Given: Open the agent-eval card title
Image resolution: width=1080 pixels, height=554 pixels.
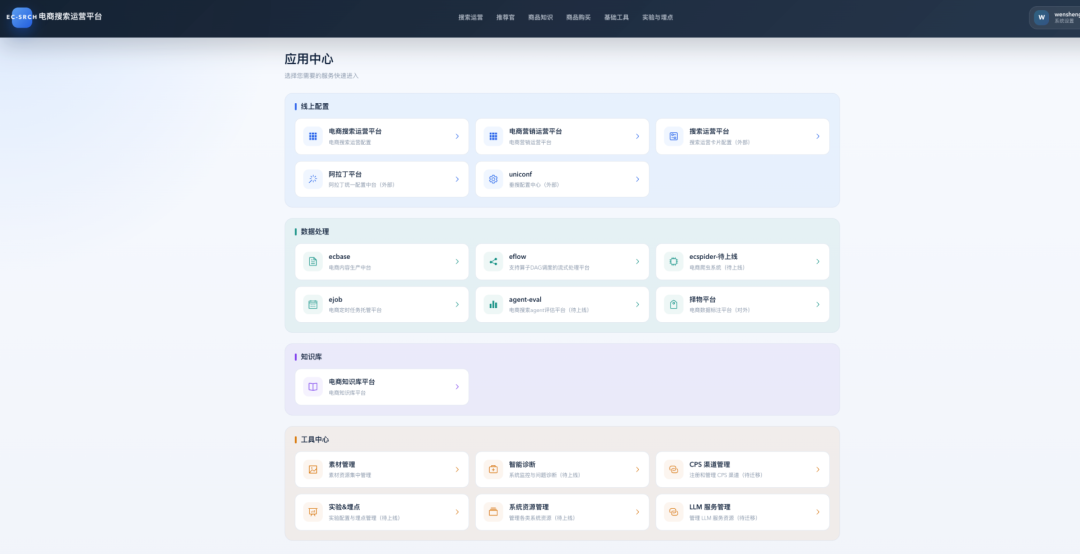Looking at the screenshot, I should [526, 300].
